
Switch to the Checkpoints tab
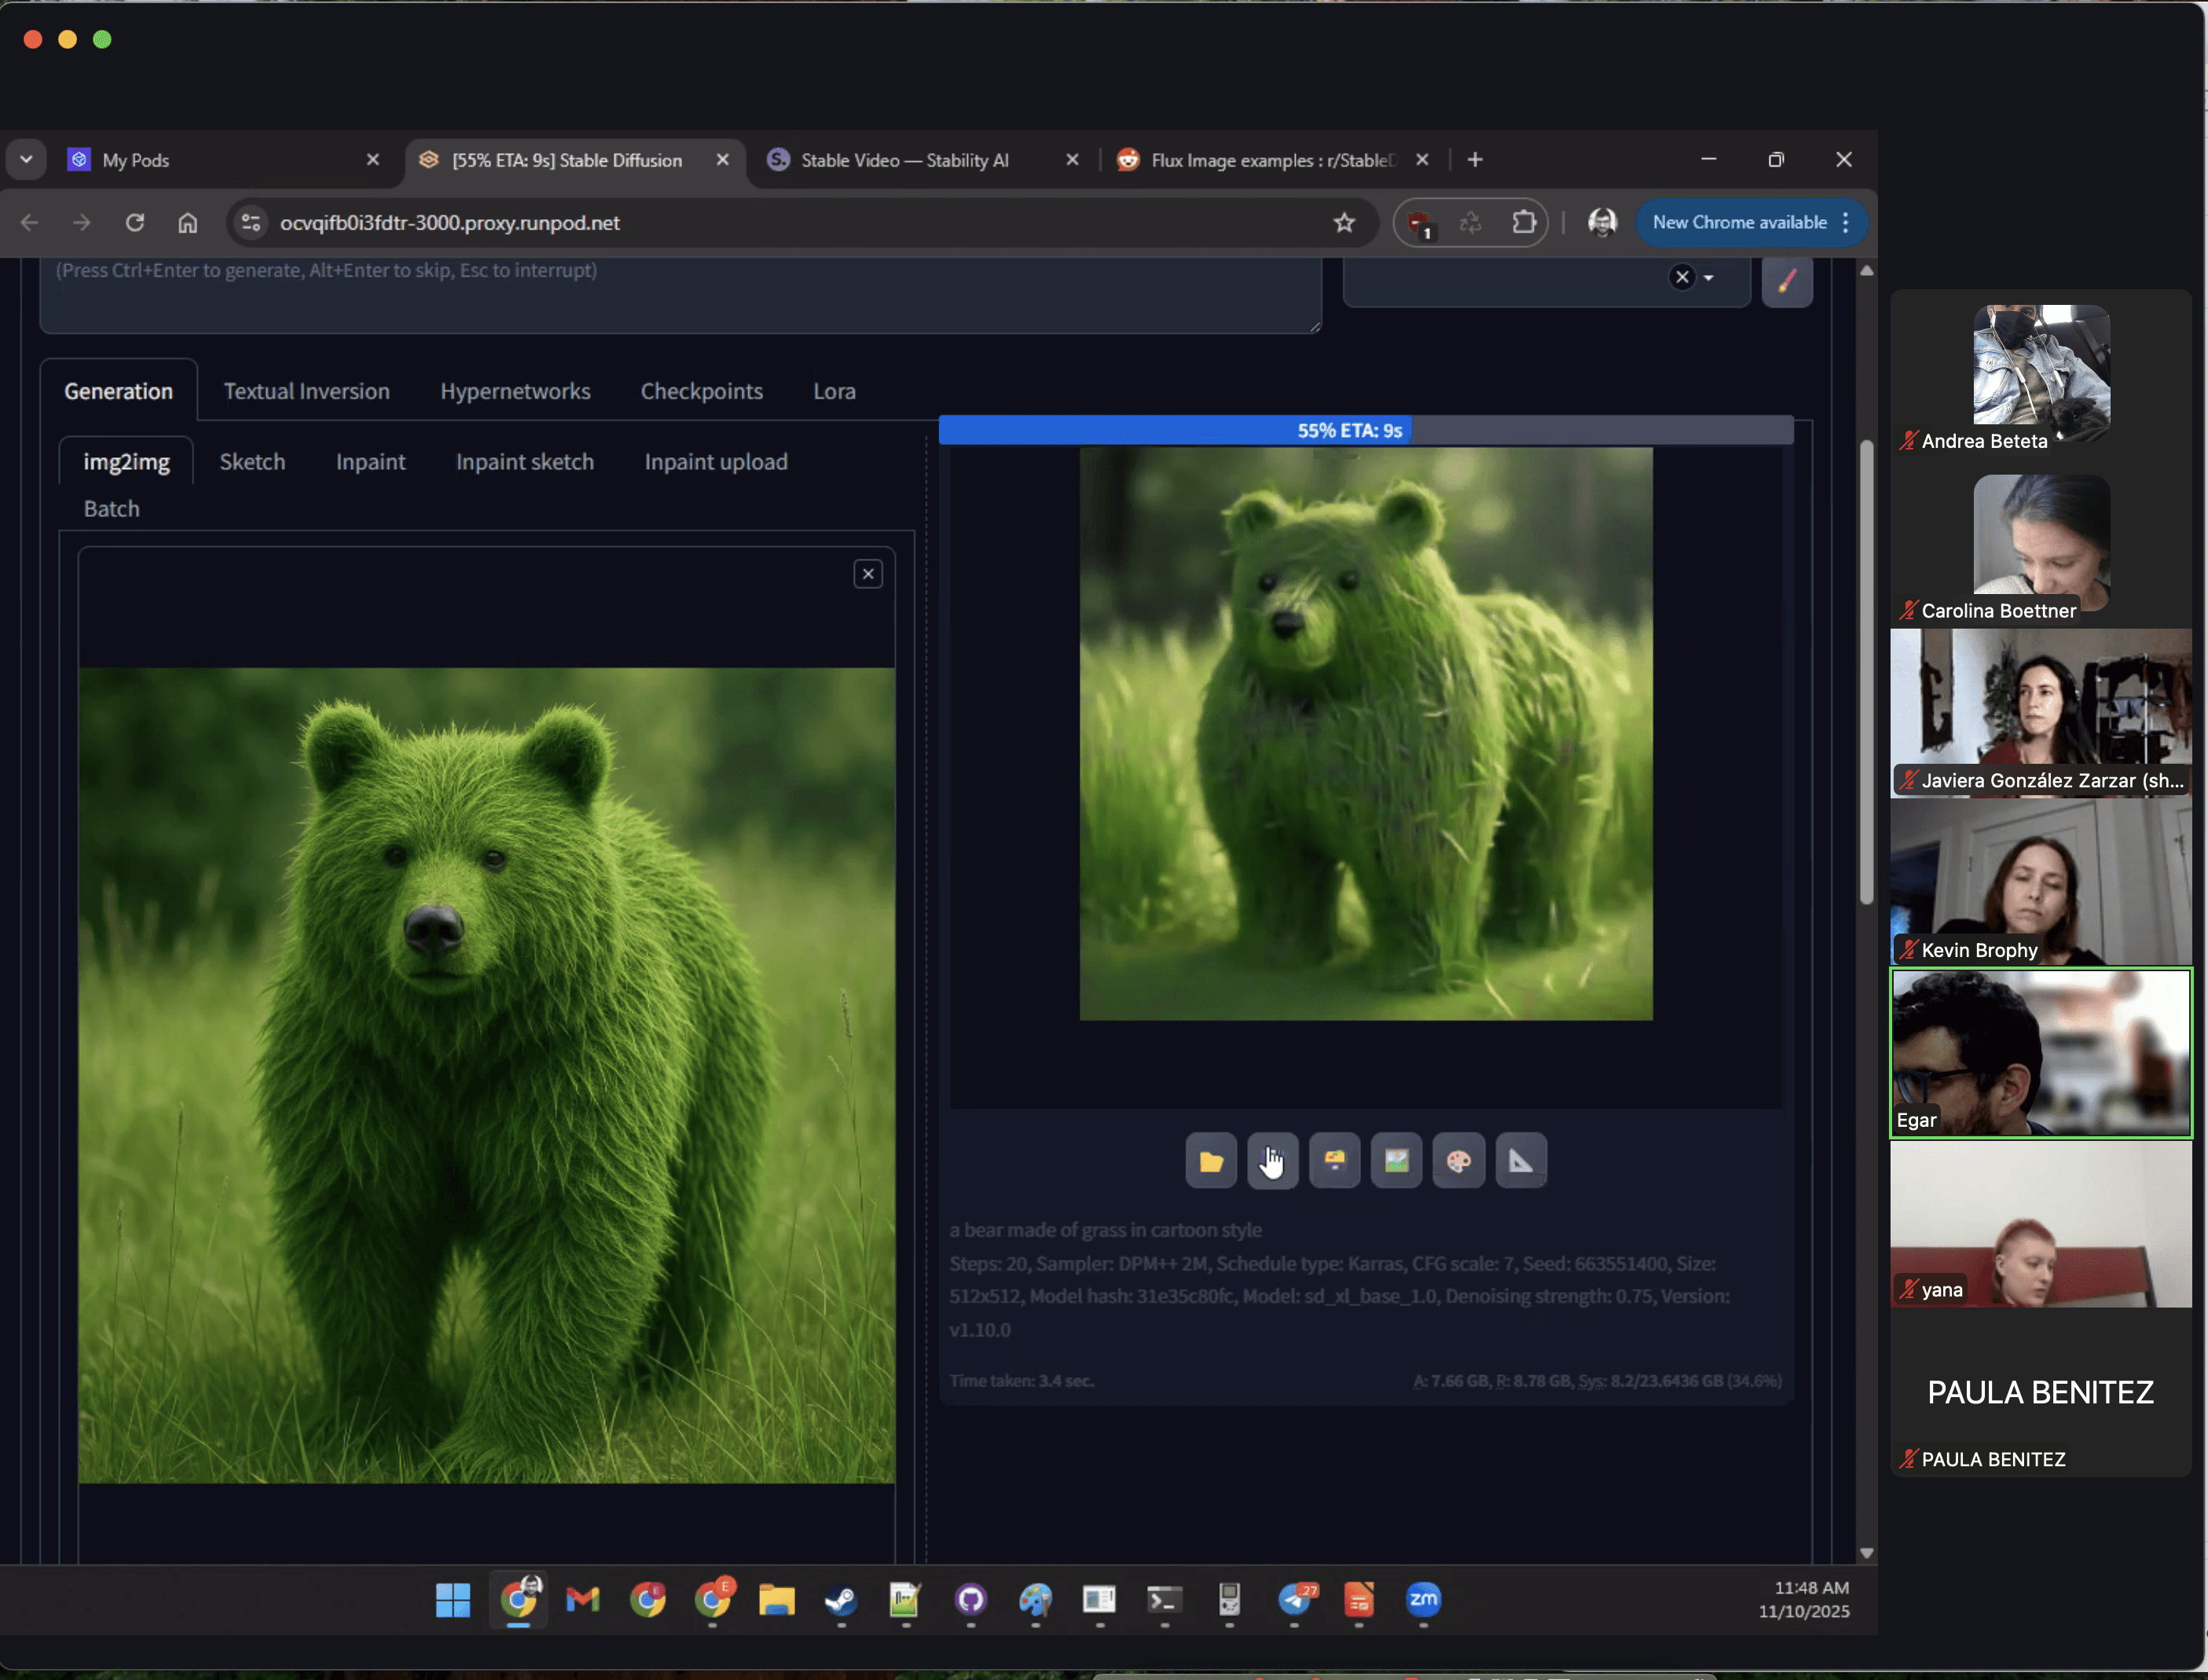701,391
